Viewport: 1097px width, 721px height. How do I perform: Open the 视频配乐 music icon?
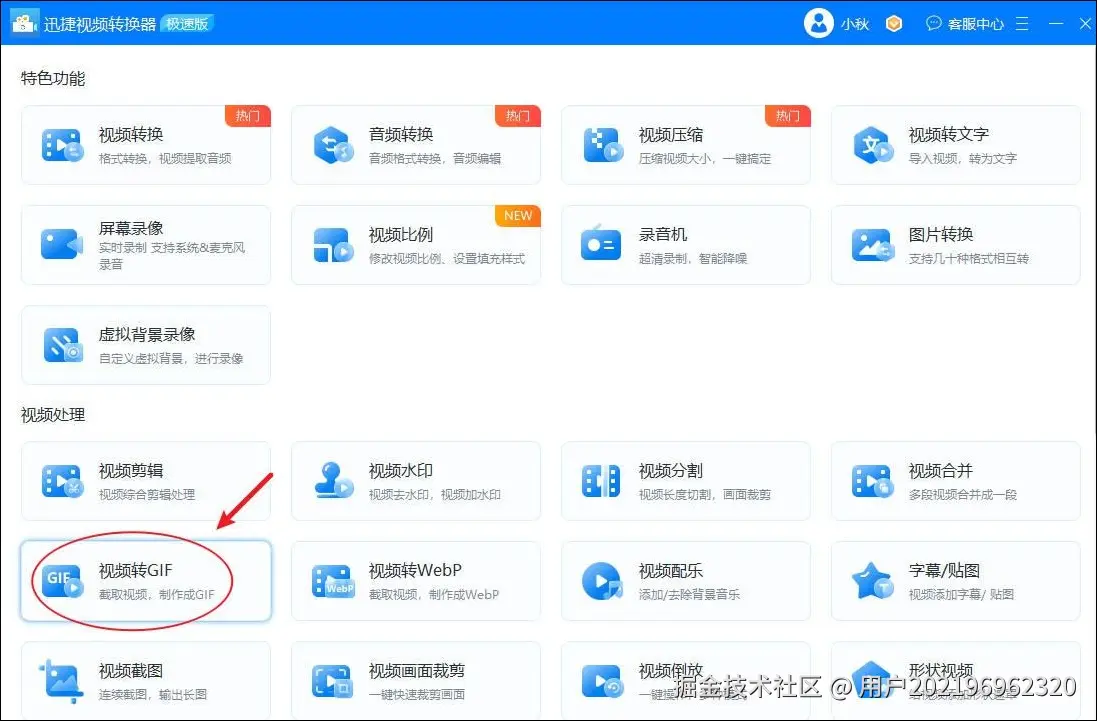602,581
